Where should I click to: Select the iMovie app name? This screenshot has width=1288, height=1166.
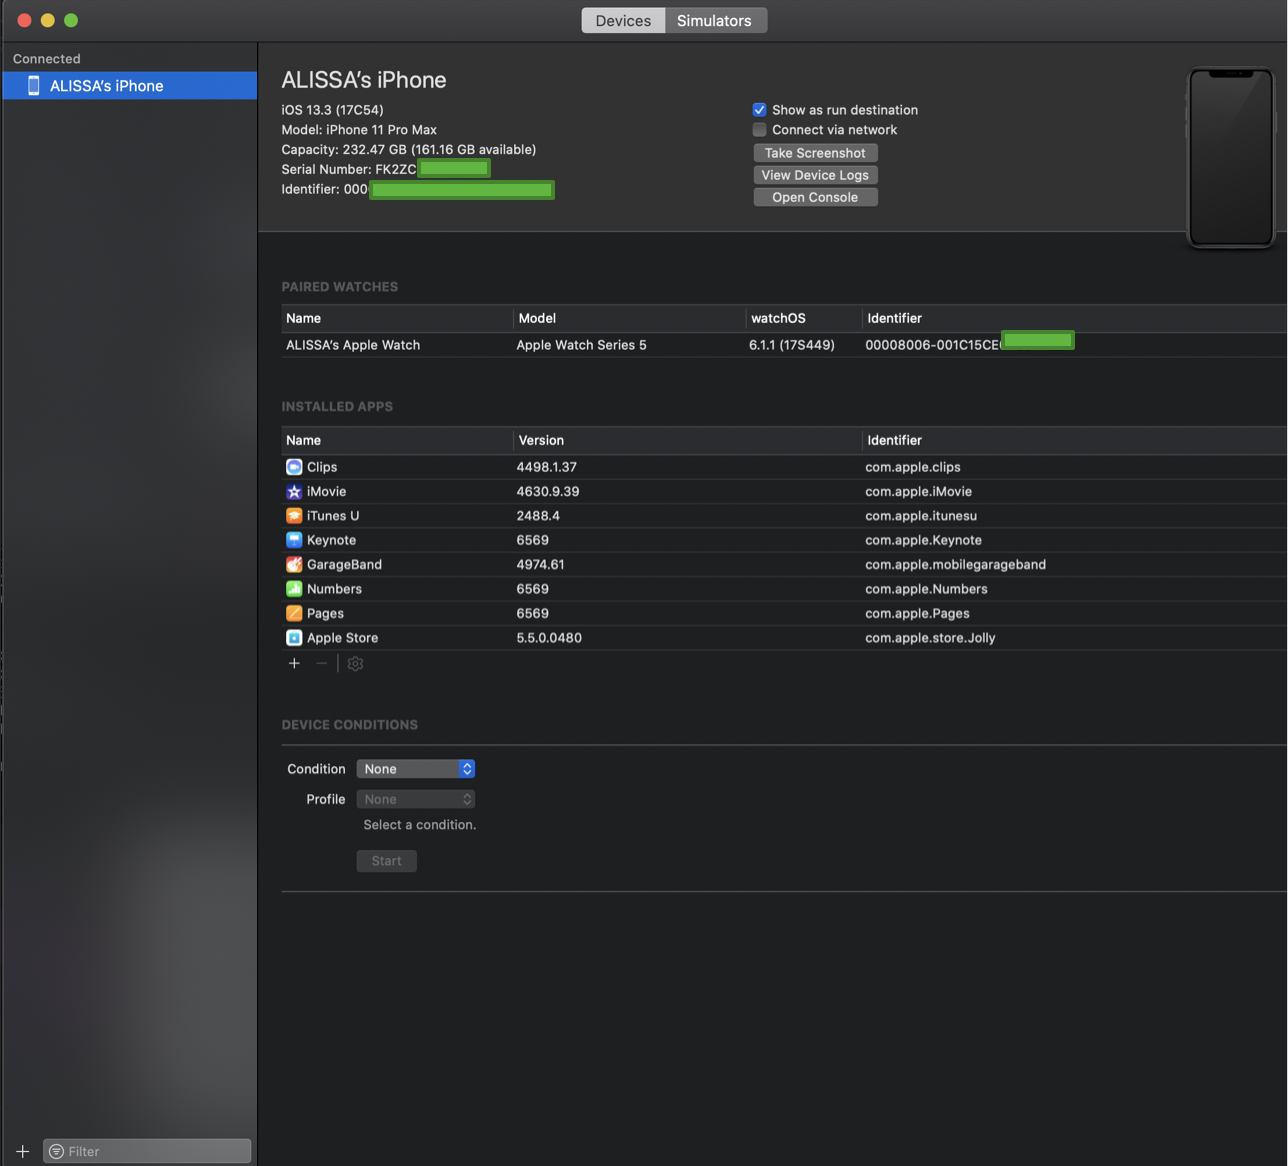click(326, 492)
